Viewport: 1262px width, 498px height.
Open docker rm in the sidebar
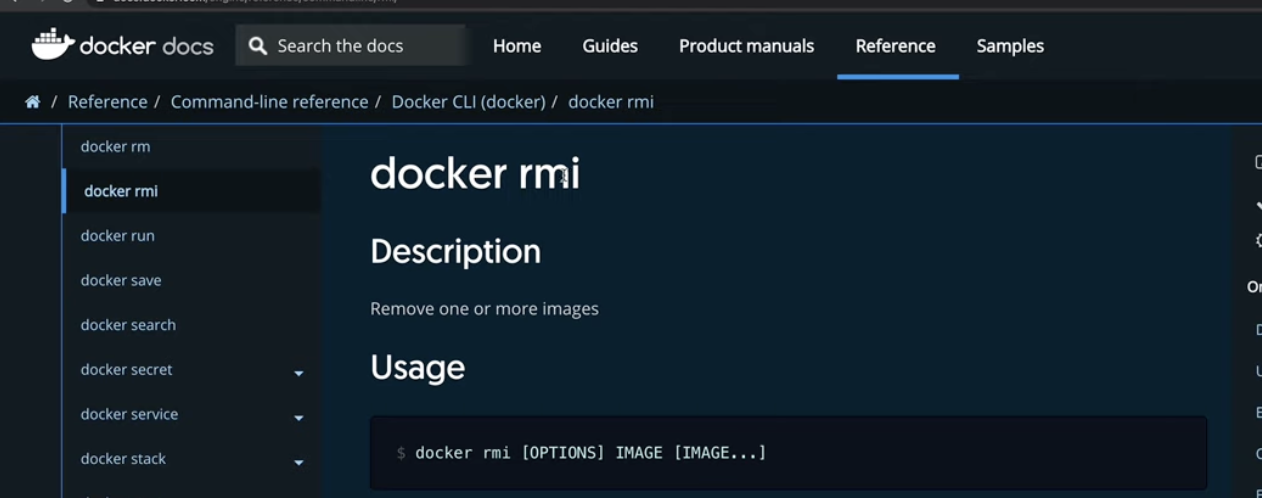(x=115, y=146)
